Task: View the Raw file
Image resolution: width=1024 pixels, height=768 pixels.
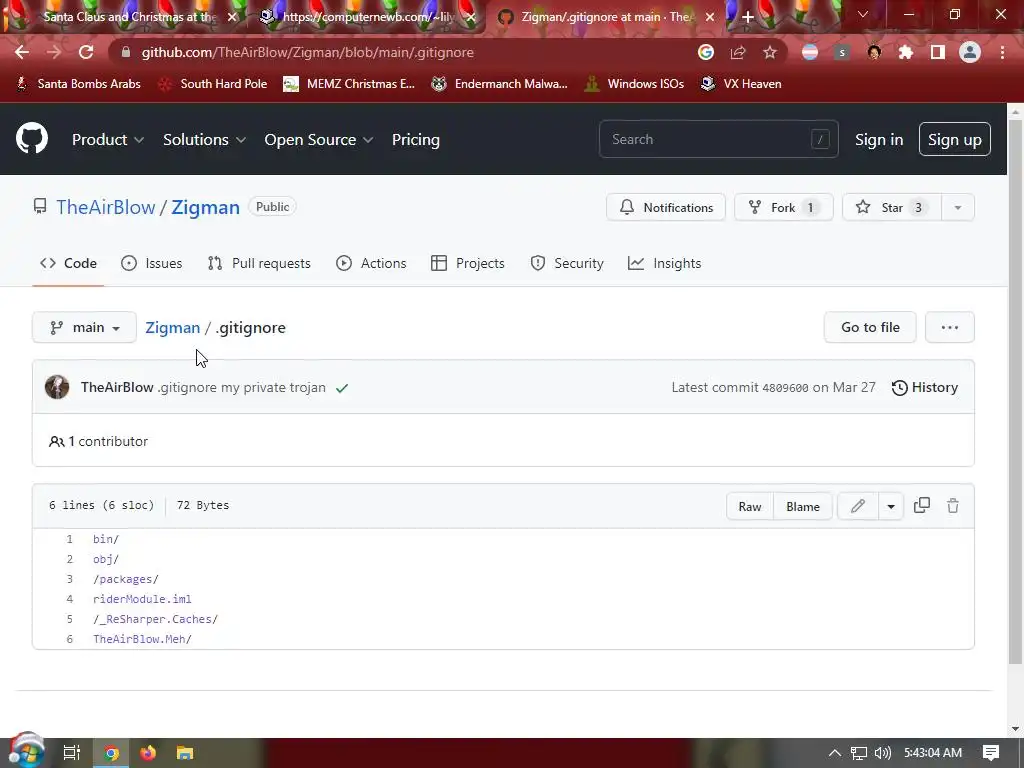Action: coord(750,506)
